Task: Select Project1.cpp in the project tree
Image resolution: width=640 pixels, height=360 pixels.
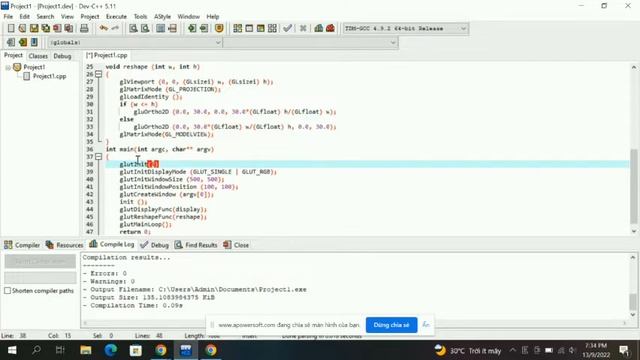Action: [x=45, y=76]
